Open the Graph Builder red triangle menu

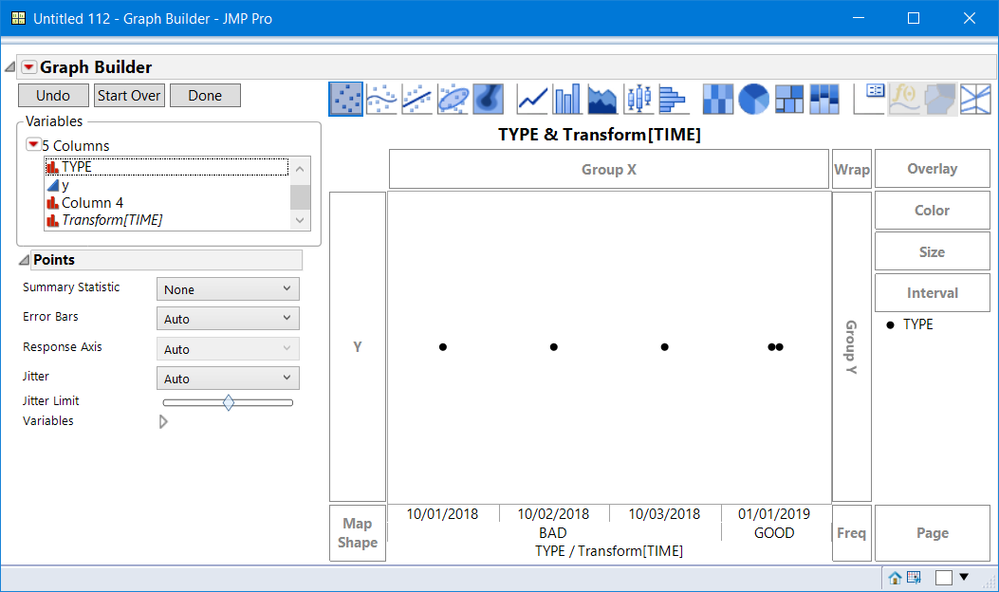[29, 67]
